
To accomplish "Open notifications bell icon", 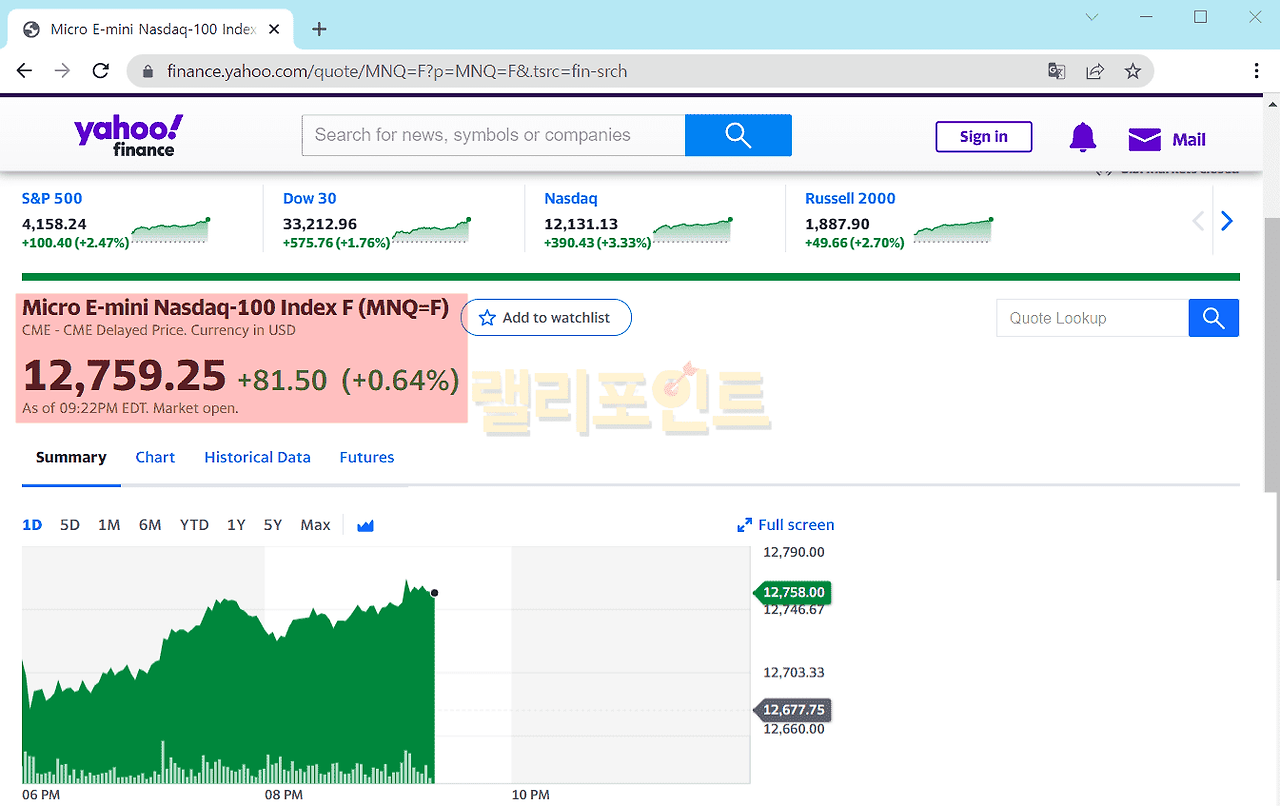I will coord(1082,138).
